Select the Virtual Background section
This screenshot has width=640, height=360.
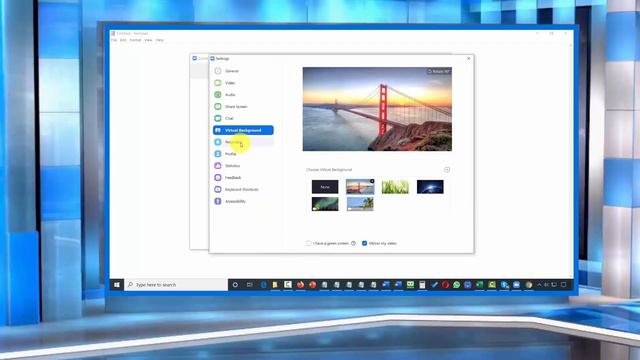pos(243,130)
